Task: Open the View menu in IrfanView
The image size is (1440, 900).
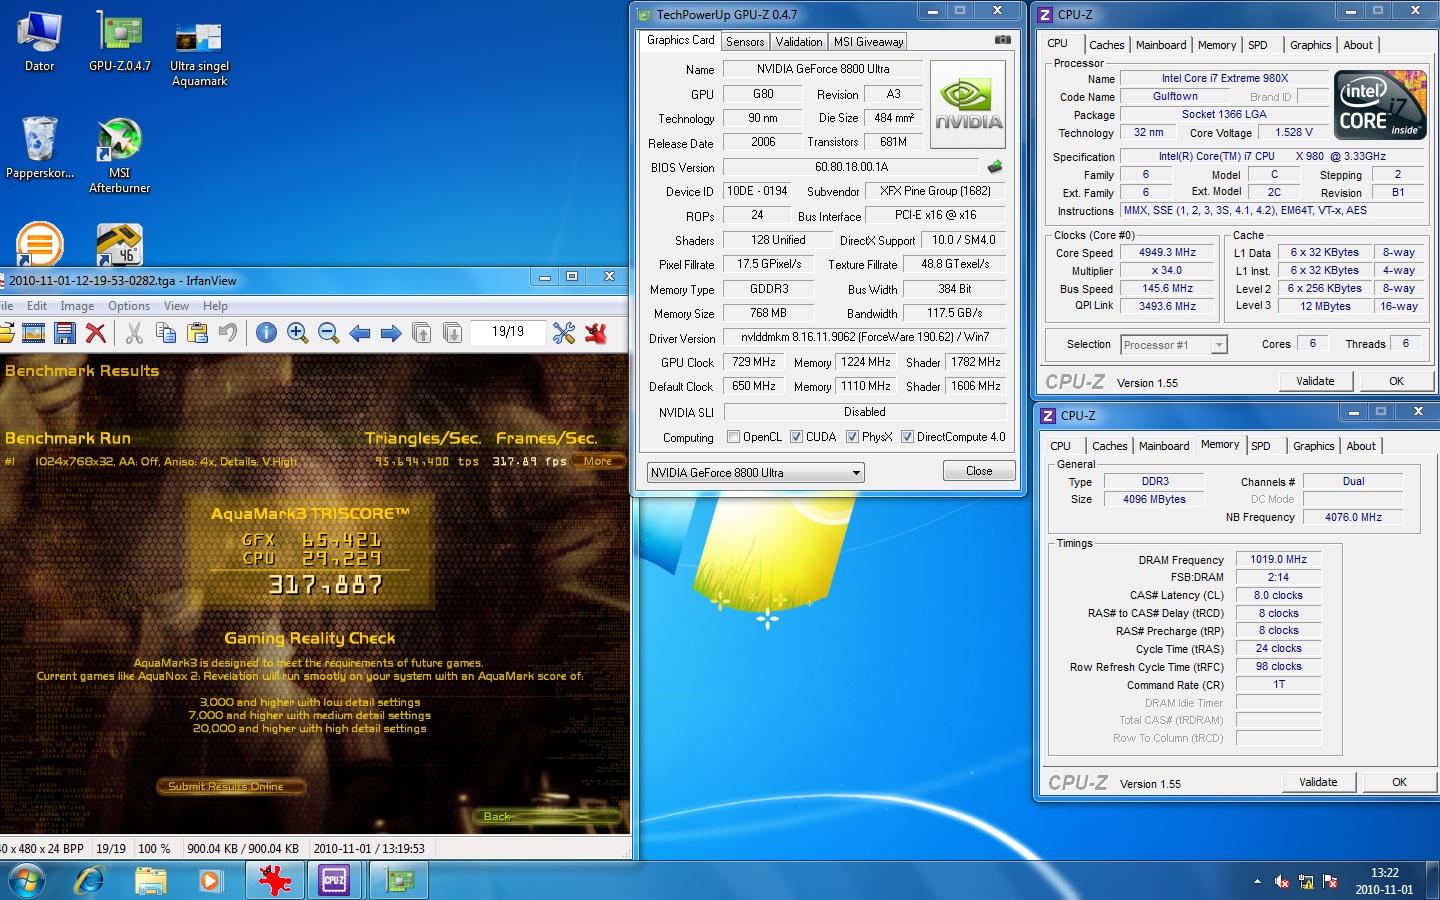Action: 176,306
